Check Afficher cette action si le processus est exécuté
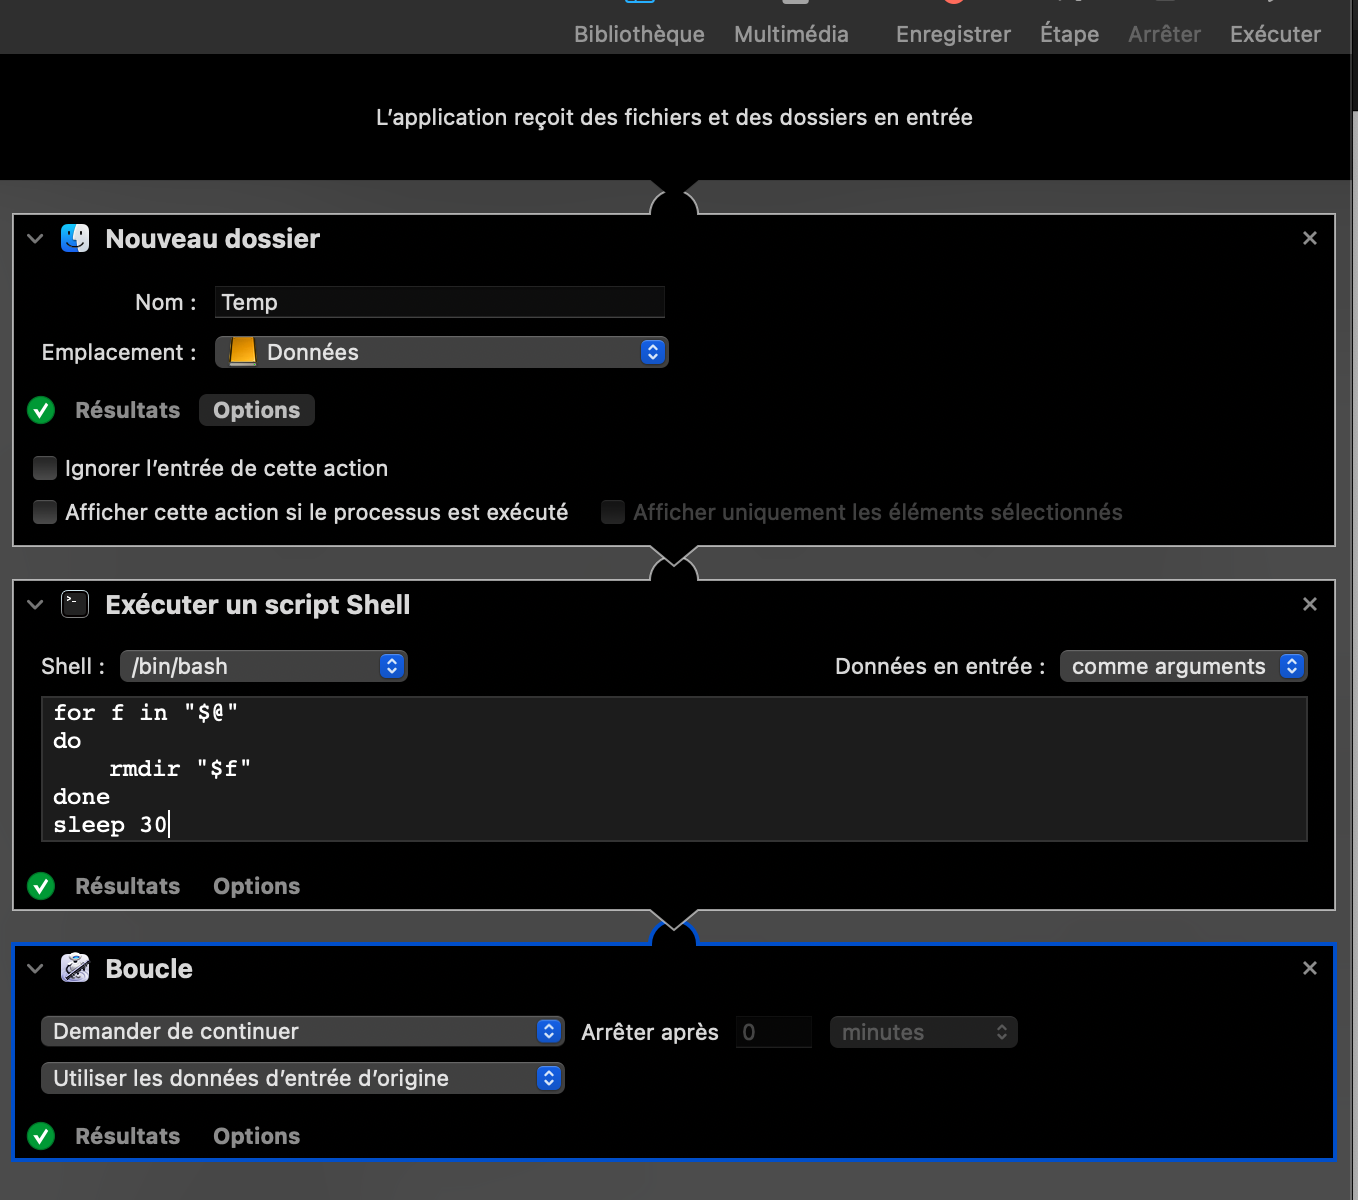1358x1200 pixels. [45, 512]
